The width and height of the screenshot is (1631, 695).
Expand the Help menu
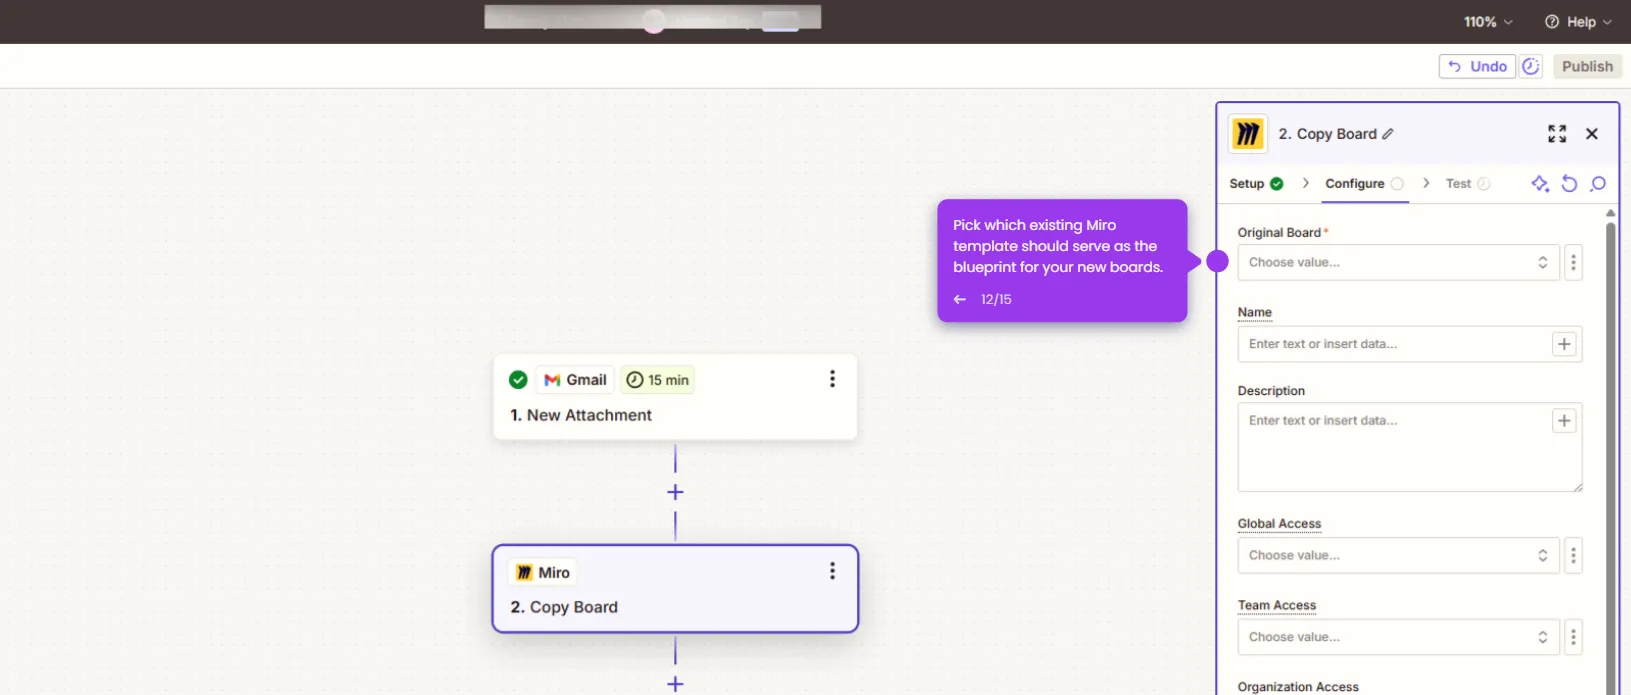1579,22
